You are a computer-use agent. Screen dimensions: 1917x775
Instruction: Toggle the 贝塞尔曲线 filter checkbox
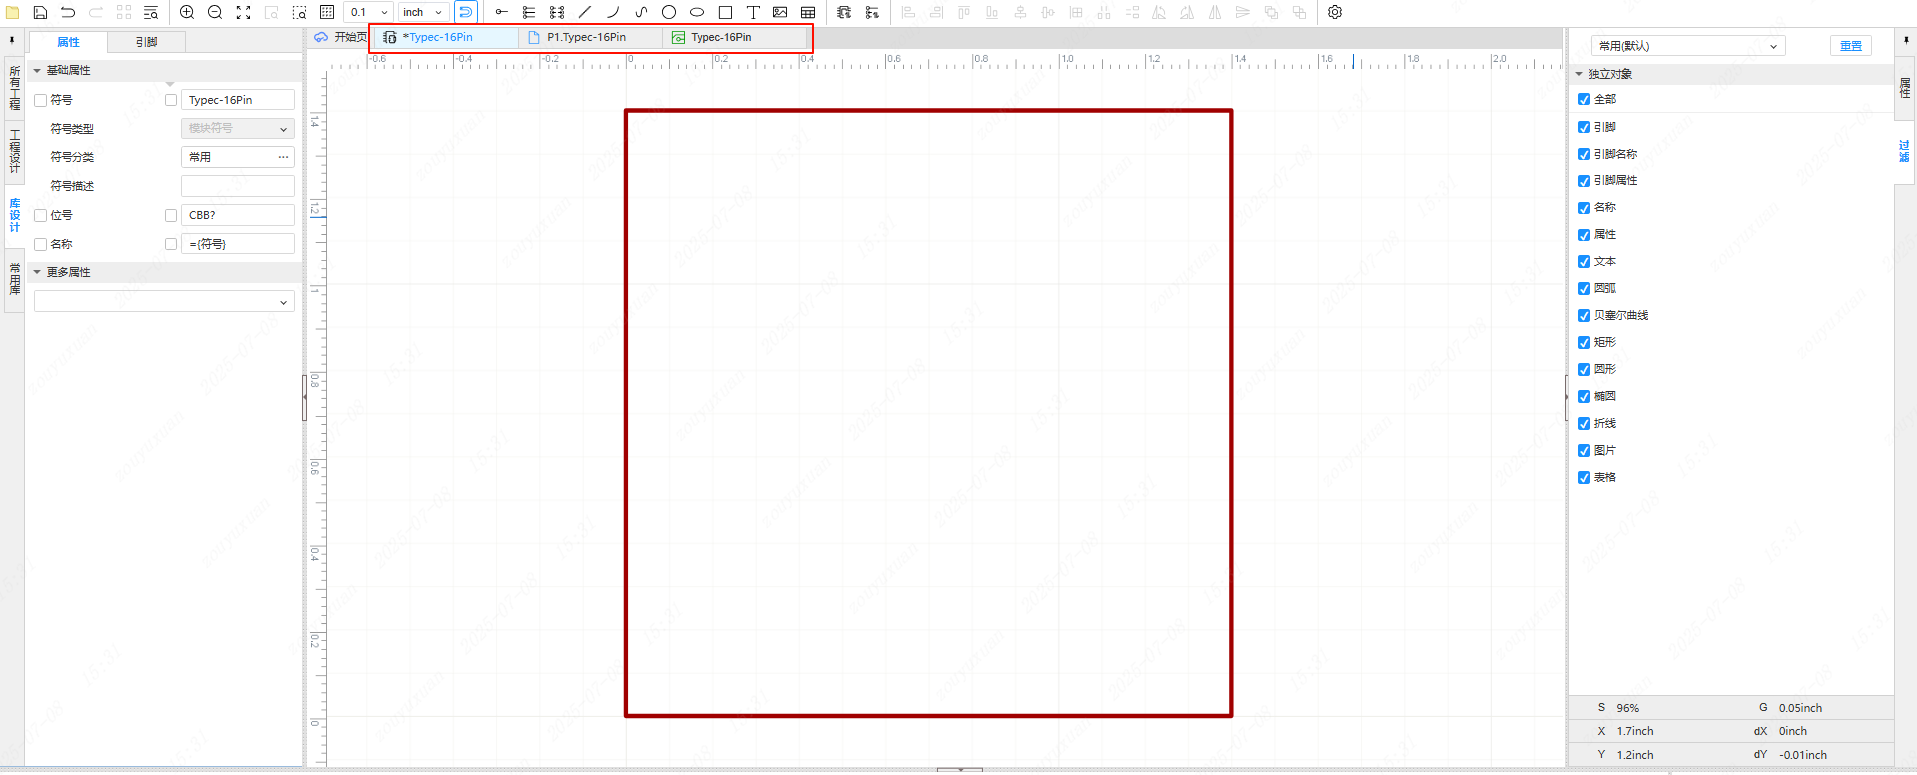pos(1584,315)
